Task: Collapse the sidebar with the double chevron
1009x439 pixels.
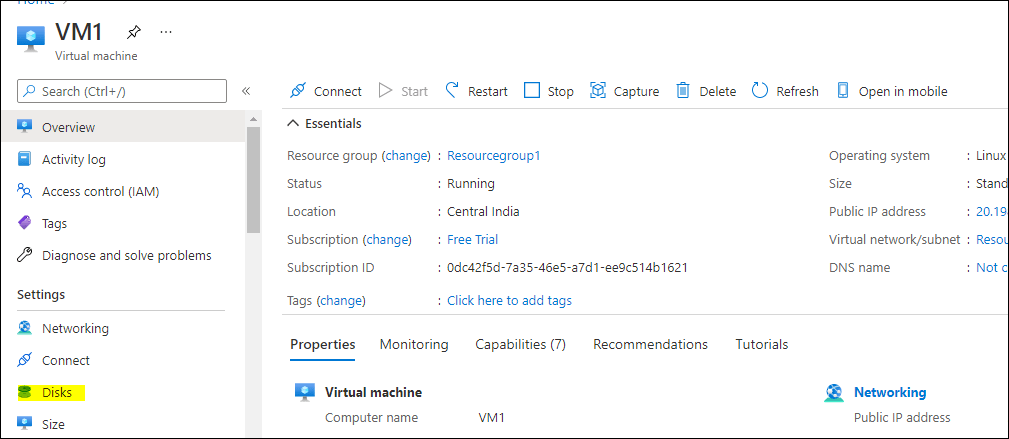Action: [x=246, y=91]
